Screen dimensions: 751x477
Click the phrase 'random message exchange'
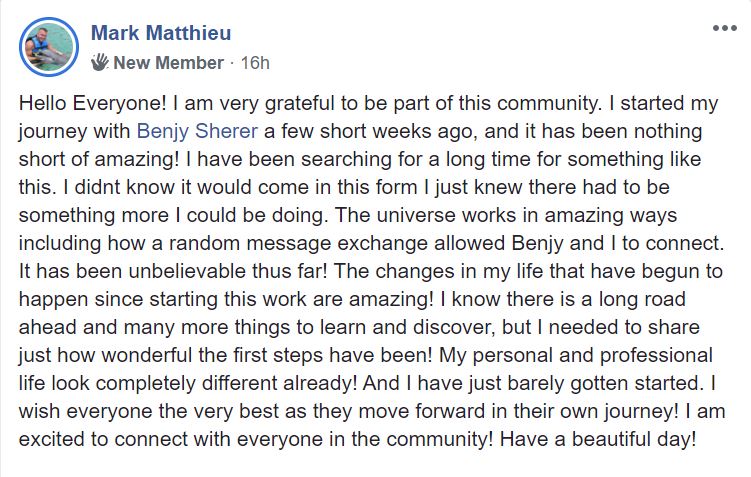click(x=298, y=243)
